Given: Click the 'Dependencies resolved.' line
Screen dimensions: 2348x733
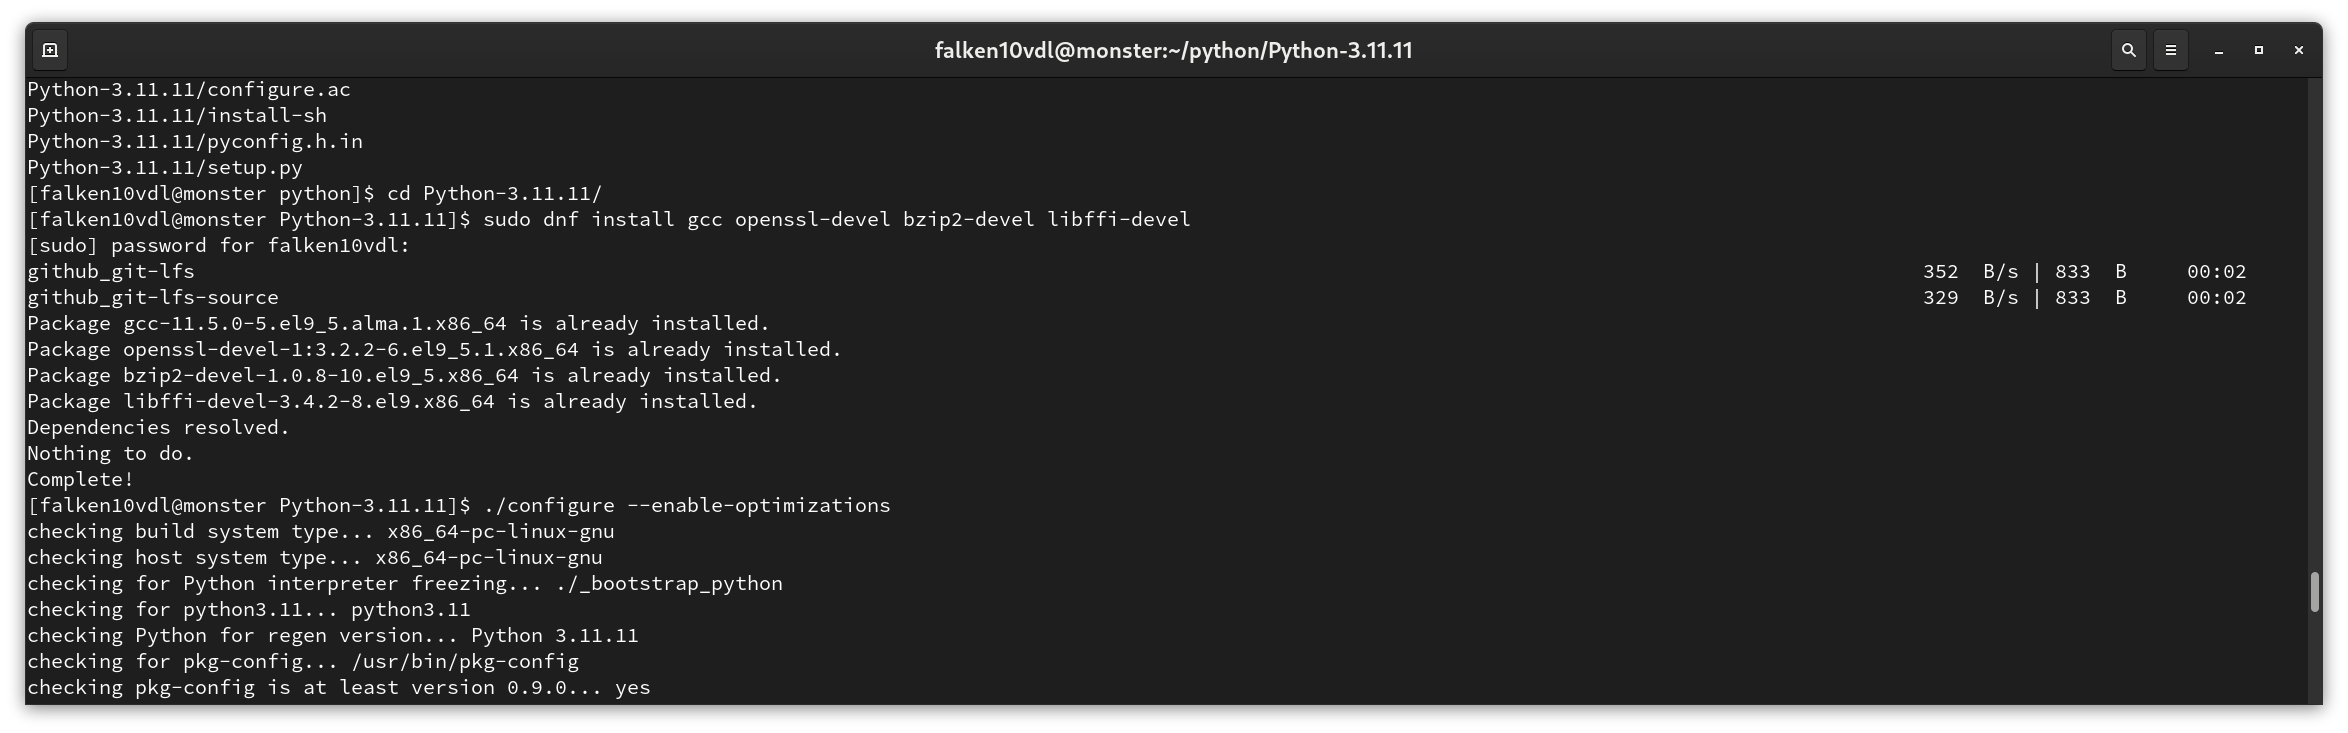Looking at the screenshot, I should 158,427.
